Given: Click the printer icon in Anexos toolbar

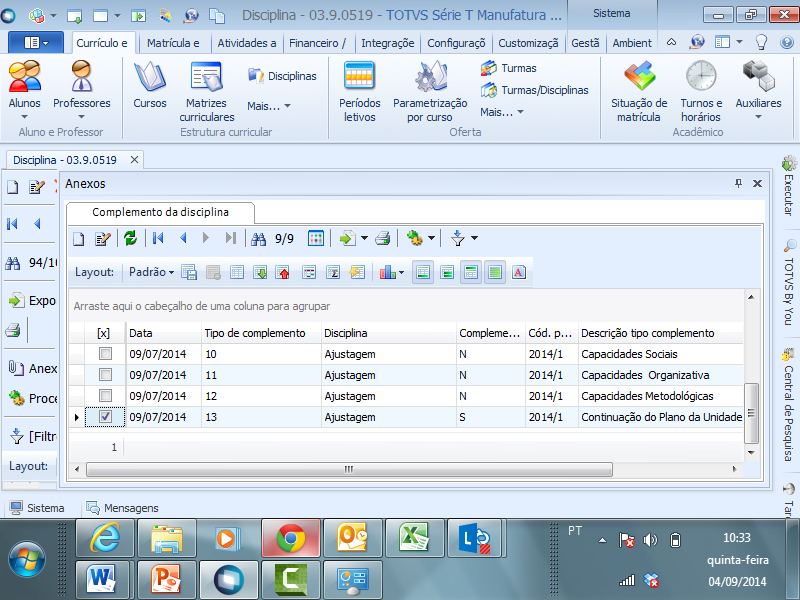Looking at the screenshot, I should [x=382, y=238].
